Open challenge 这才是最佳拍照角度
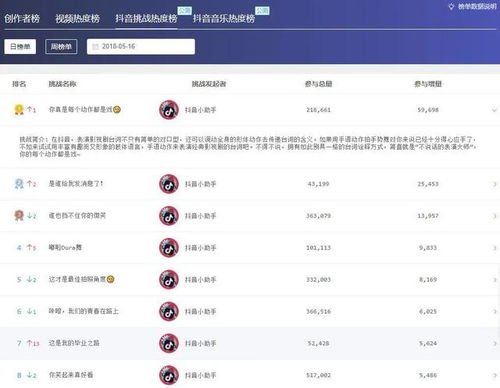The image size is (500, 388). coord(77,279)
